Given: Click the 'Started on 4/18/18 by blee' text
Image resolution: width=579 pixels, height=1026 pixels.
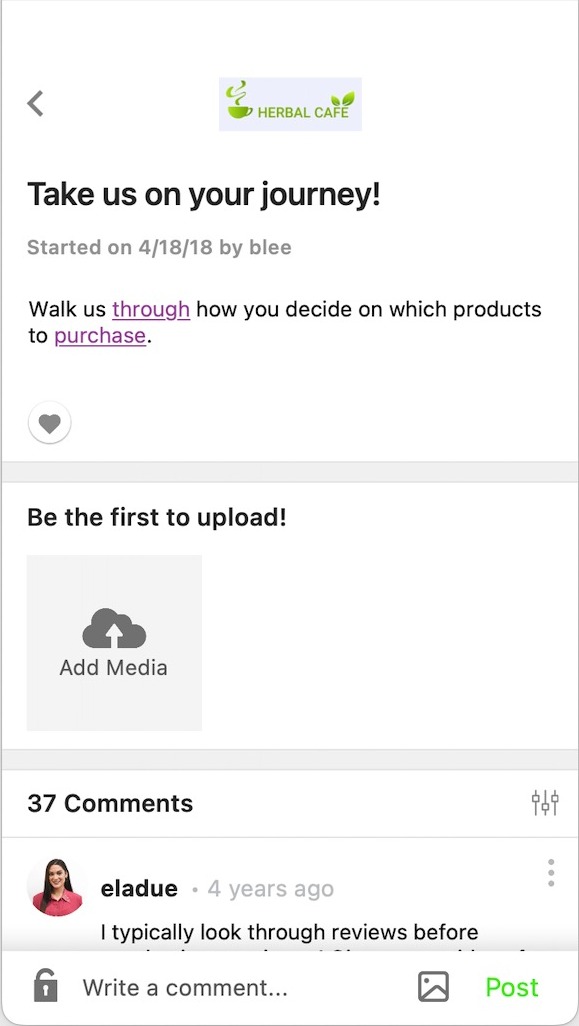Looking at the screenshot, I should 159,248.
